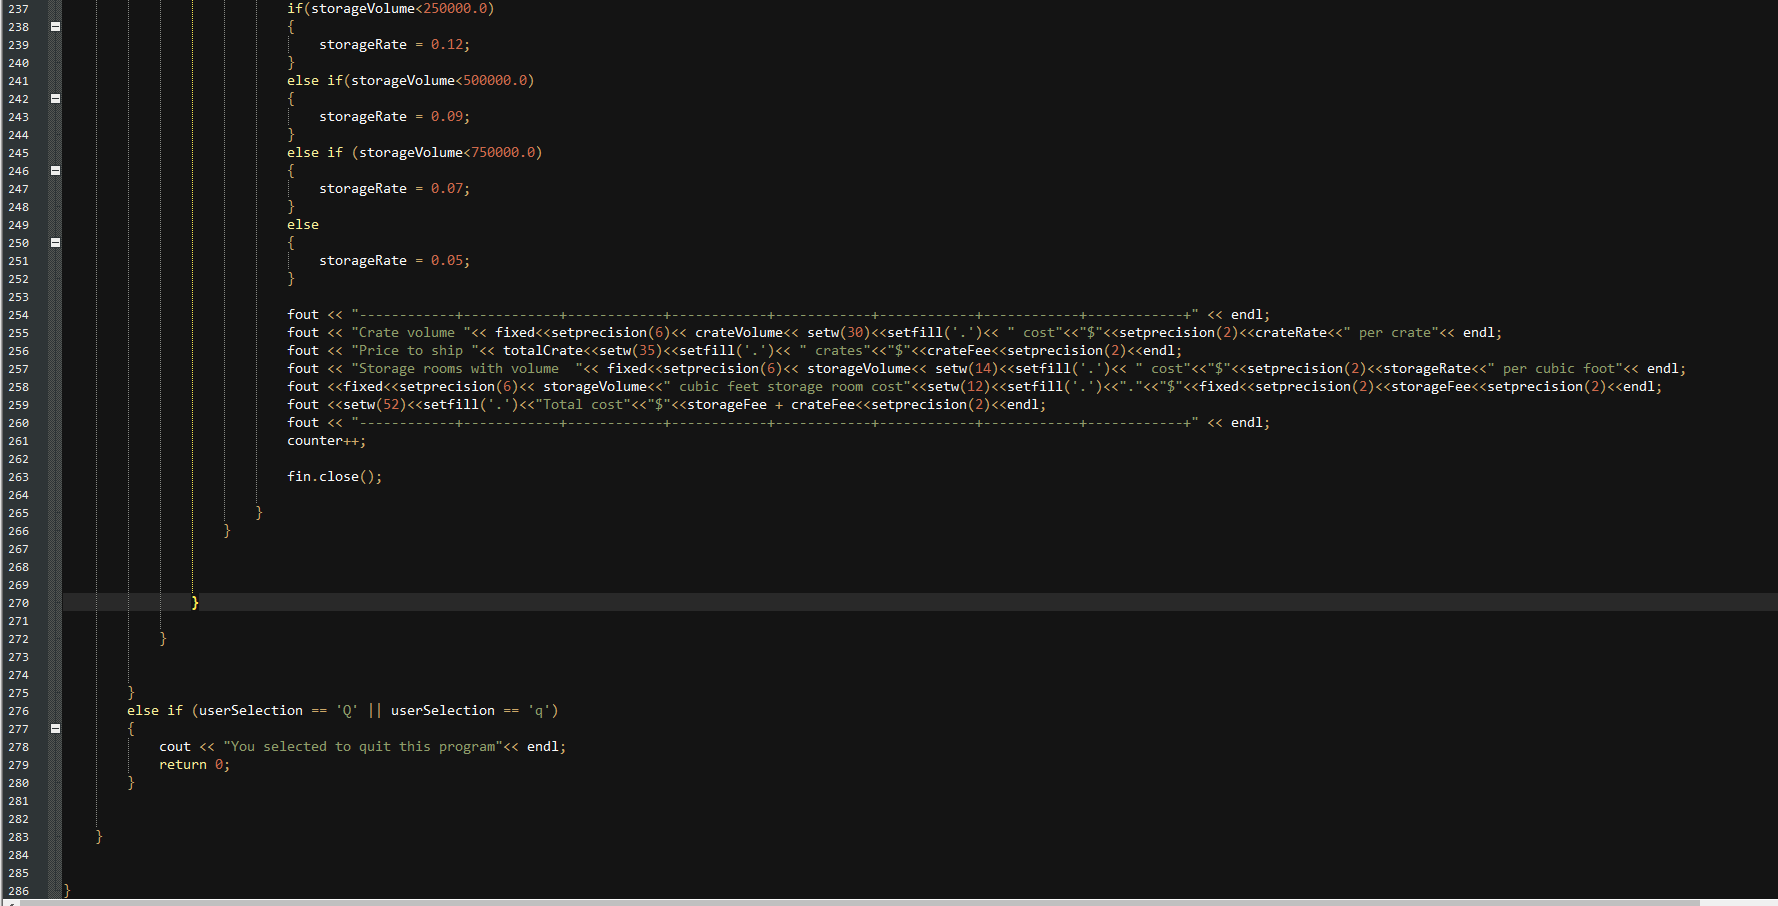
Task: Select the userSelection variable on line 276
Action: point(249,710)
